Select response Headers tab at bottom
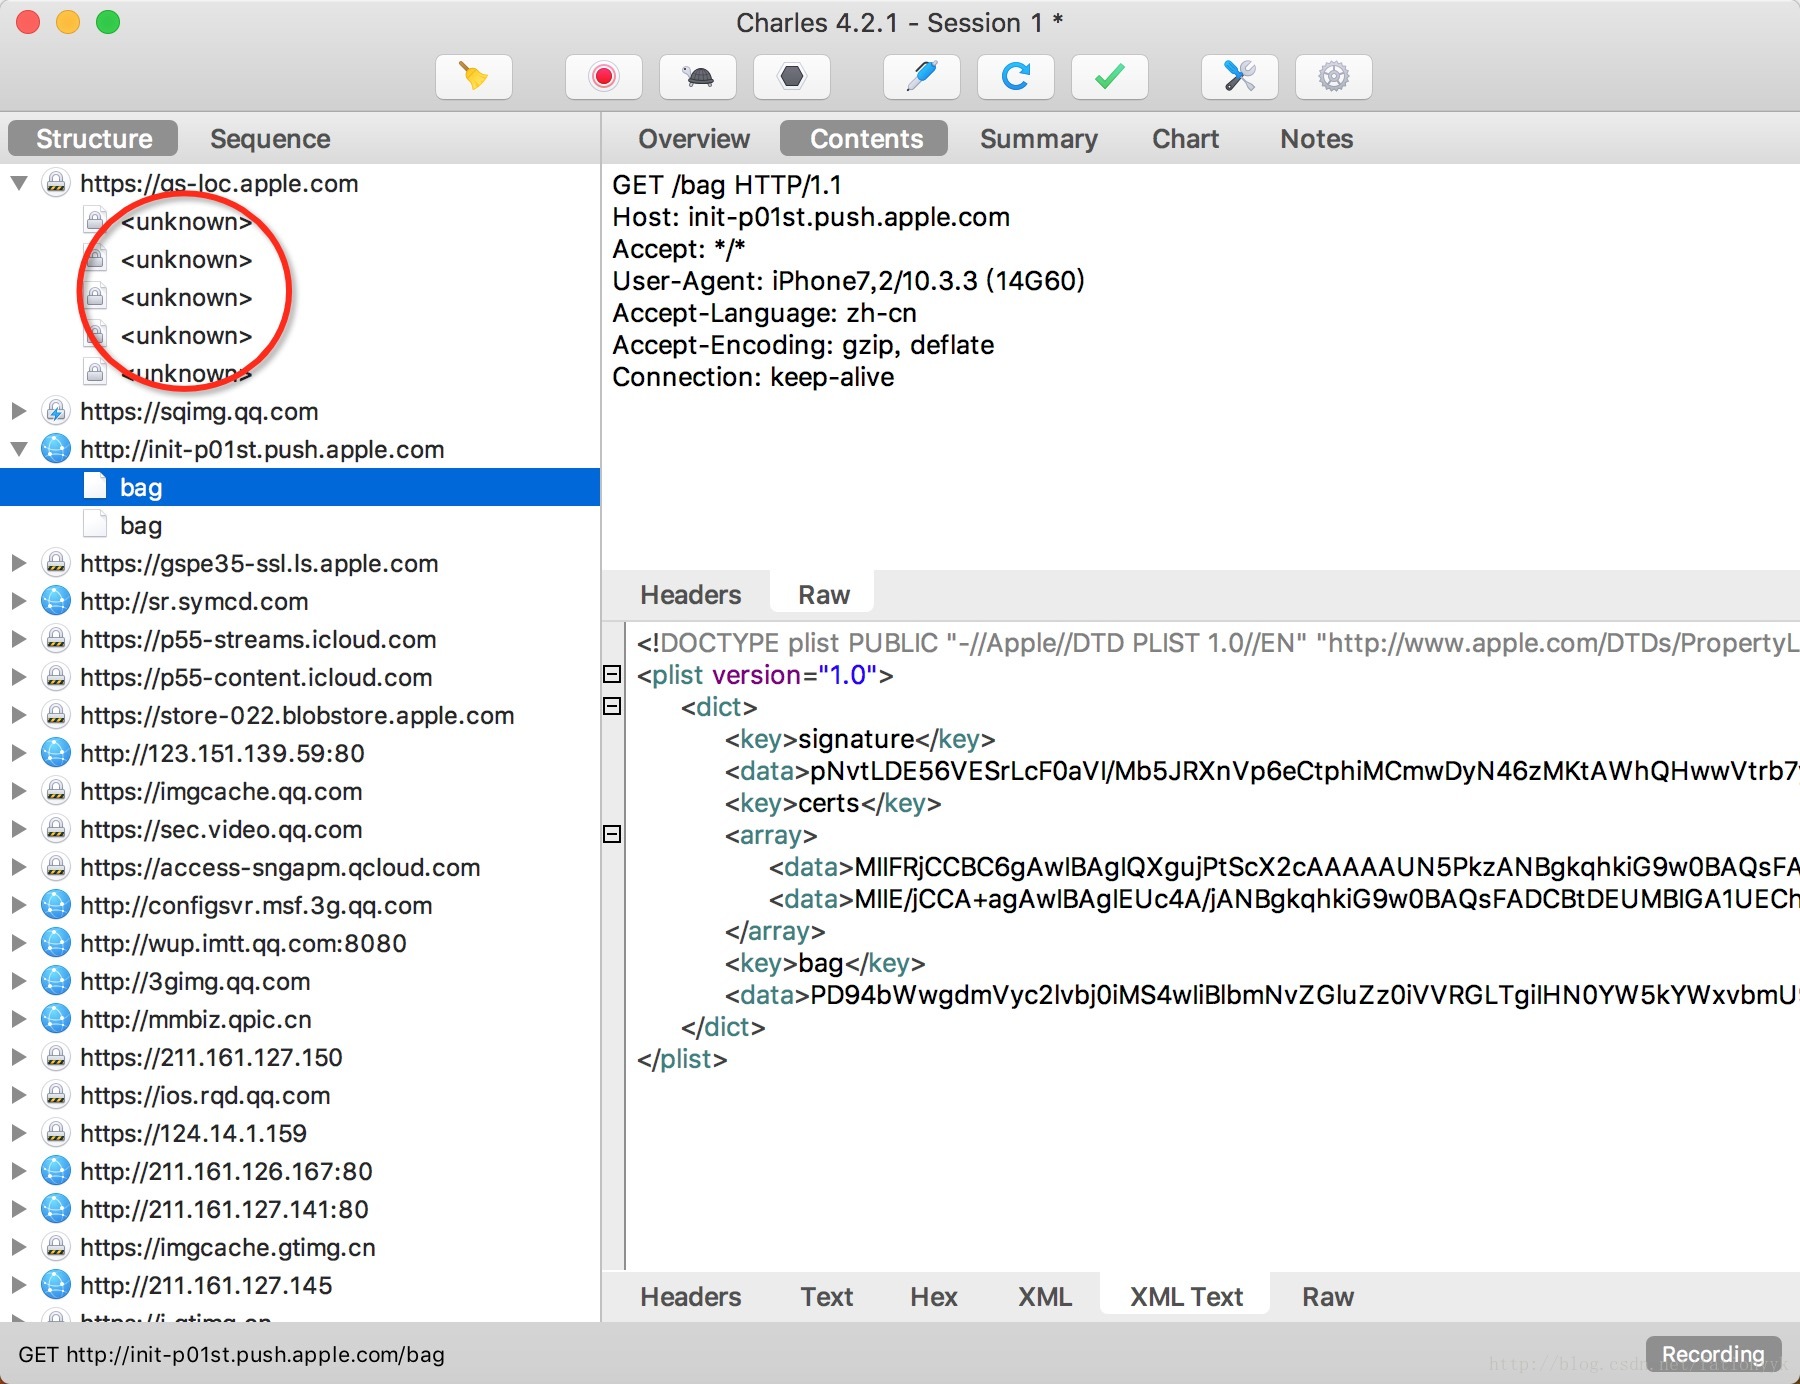 tap(690, 1296)
